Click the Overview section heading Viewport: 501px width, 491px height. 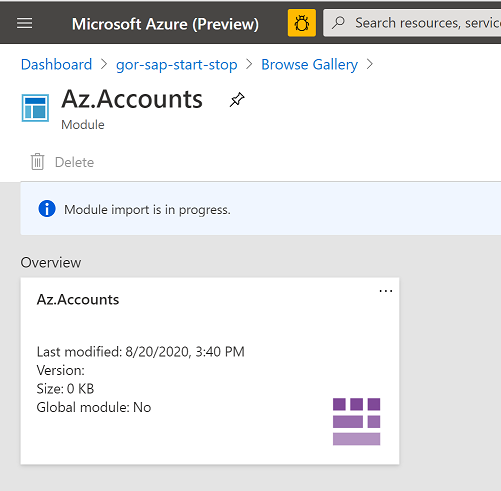[51, 263]
